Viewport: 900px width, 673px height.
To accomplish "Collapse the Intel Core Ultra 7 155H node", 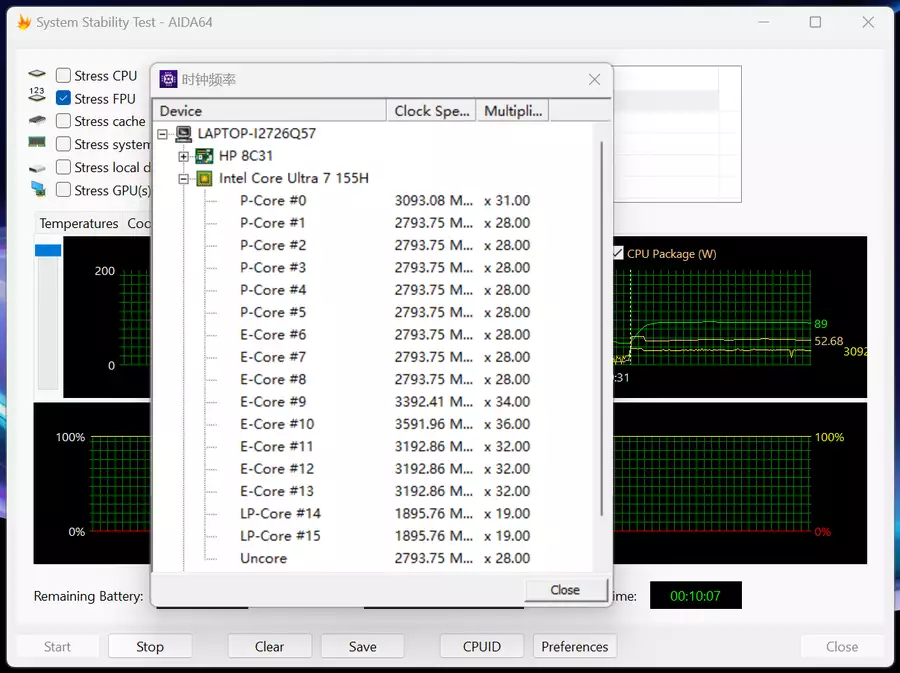I will pos(184,179).
